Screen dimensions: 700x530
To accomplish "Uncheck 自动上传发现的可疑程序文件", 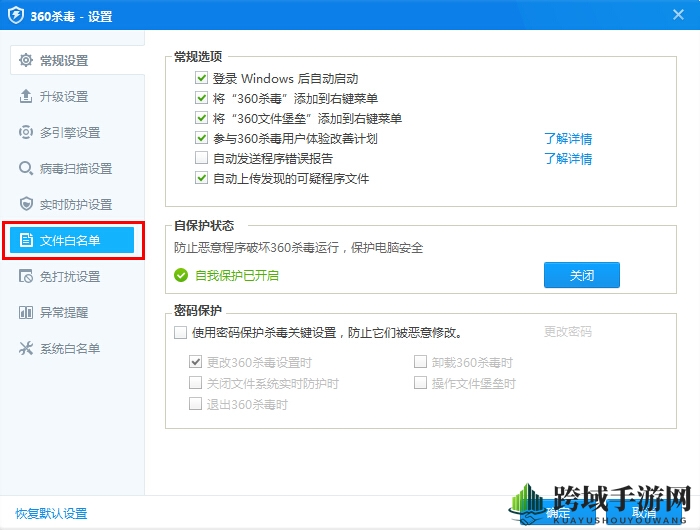I will [201, 178].
